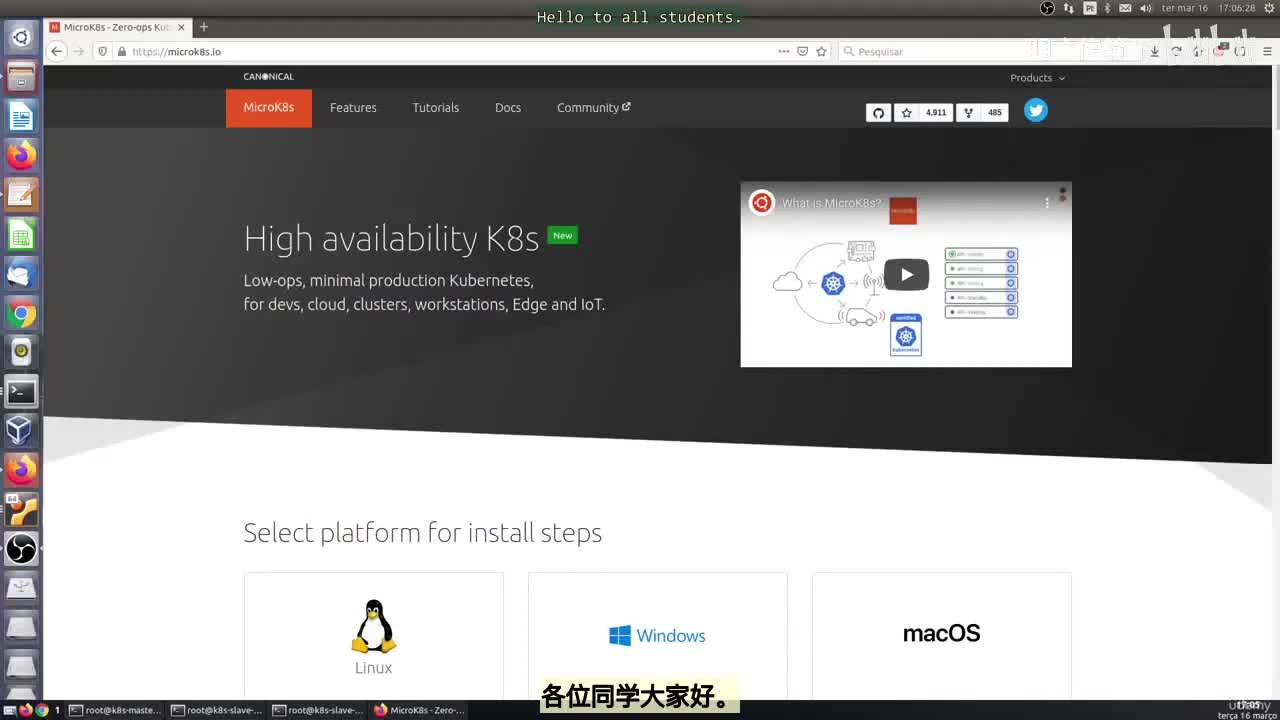Viewport: 1280px width, 720px height.
Task: Select the MicroK8s nav tab
Action: click(269, 108)
